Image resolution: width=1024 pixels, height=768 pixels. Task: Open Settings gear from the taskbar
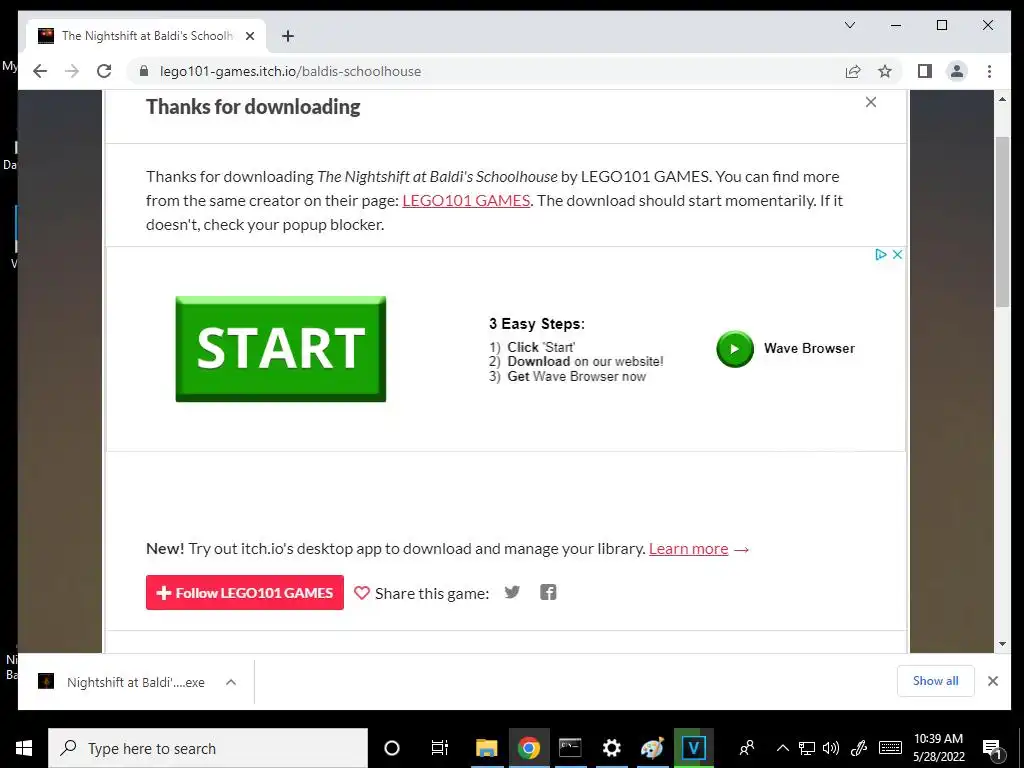coord(611,748)
